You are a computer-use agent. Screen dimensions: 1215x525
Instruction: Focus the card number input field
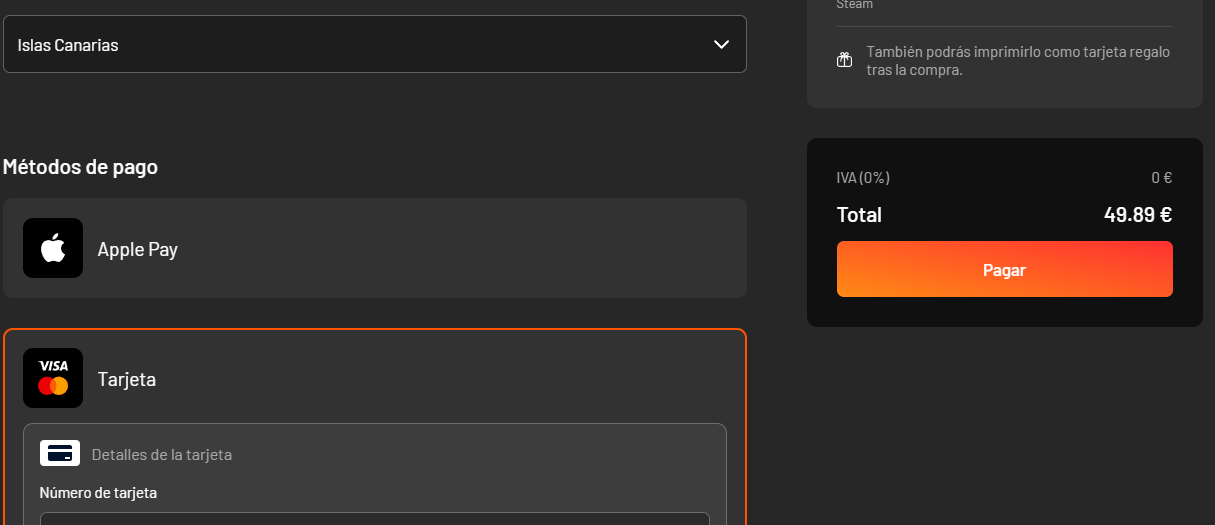tap(375, 518)
